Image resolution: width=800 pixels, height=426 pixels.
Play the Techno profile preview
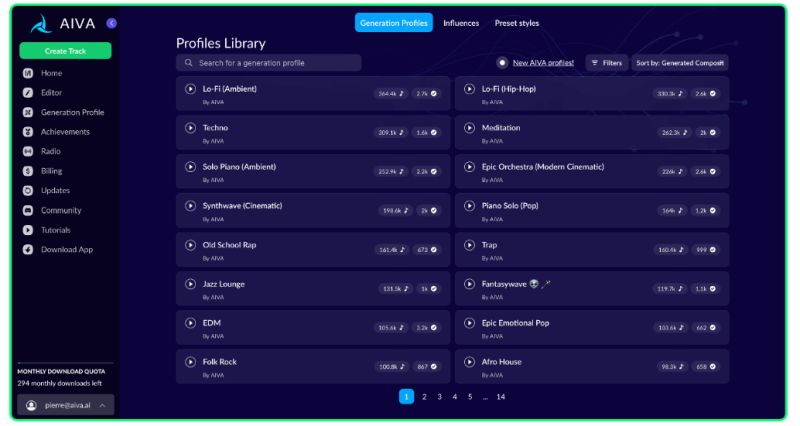190,128
